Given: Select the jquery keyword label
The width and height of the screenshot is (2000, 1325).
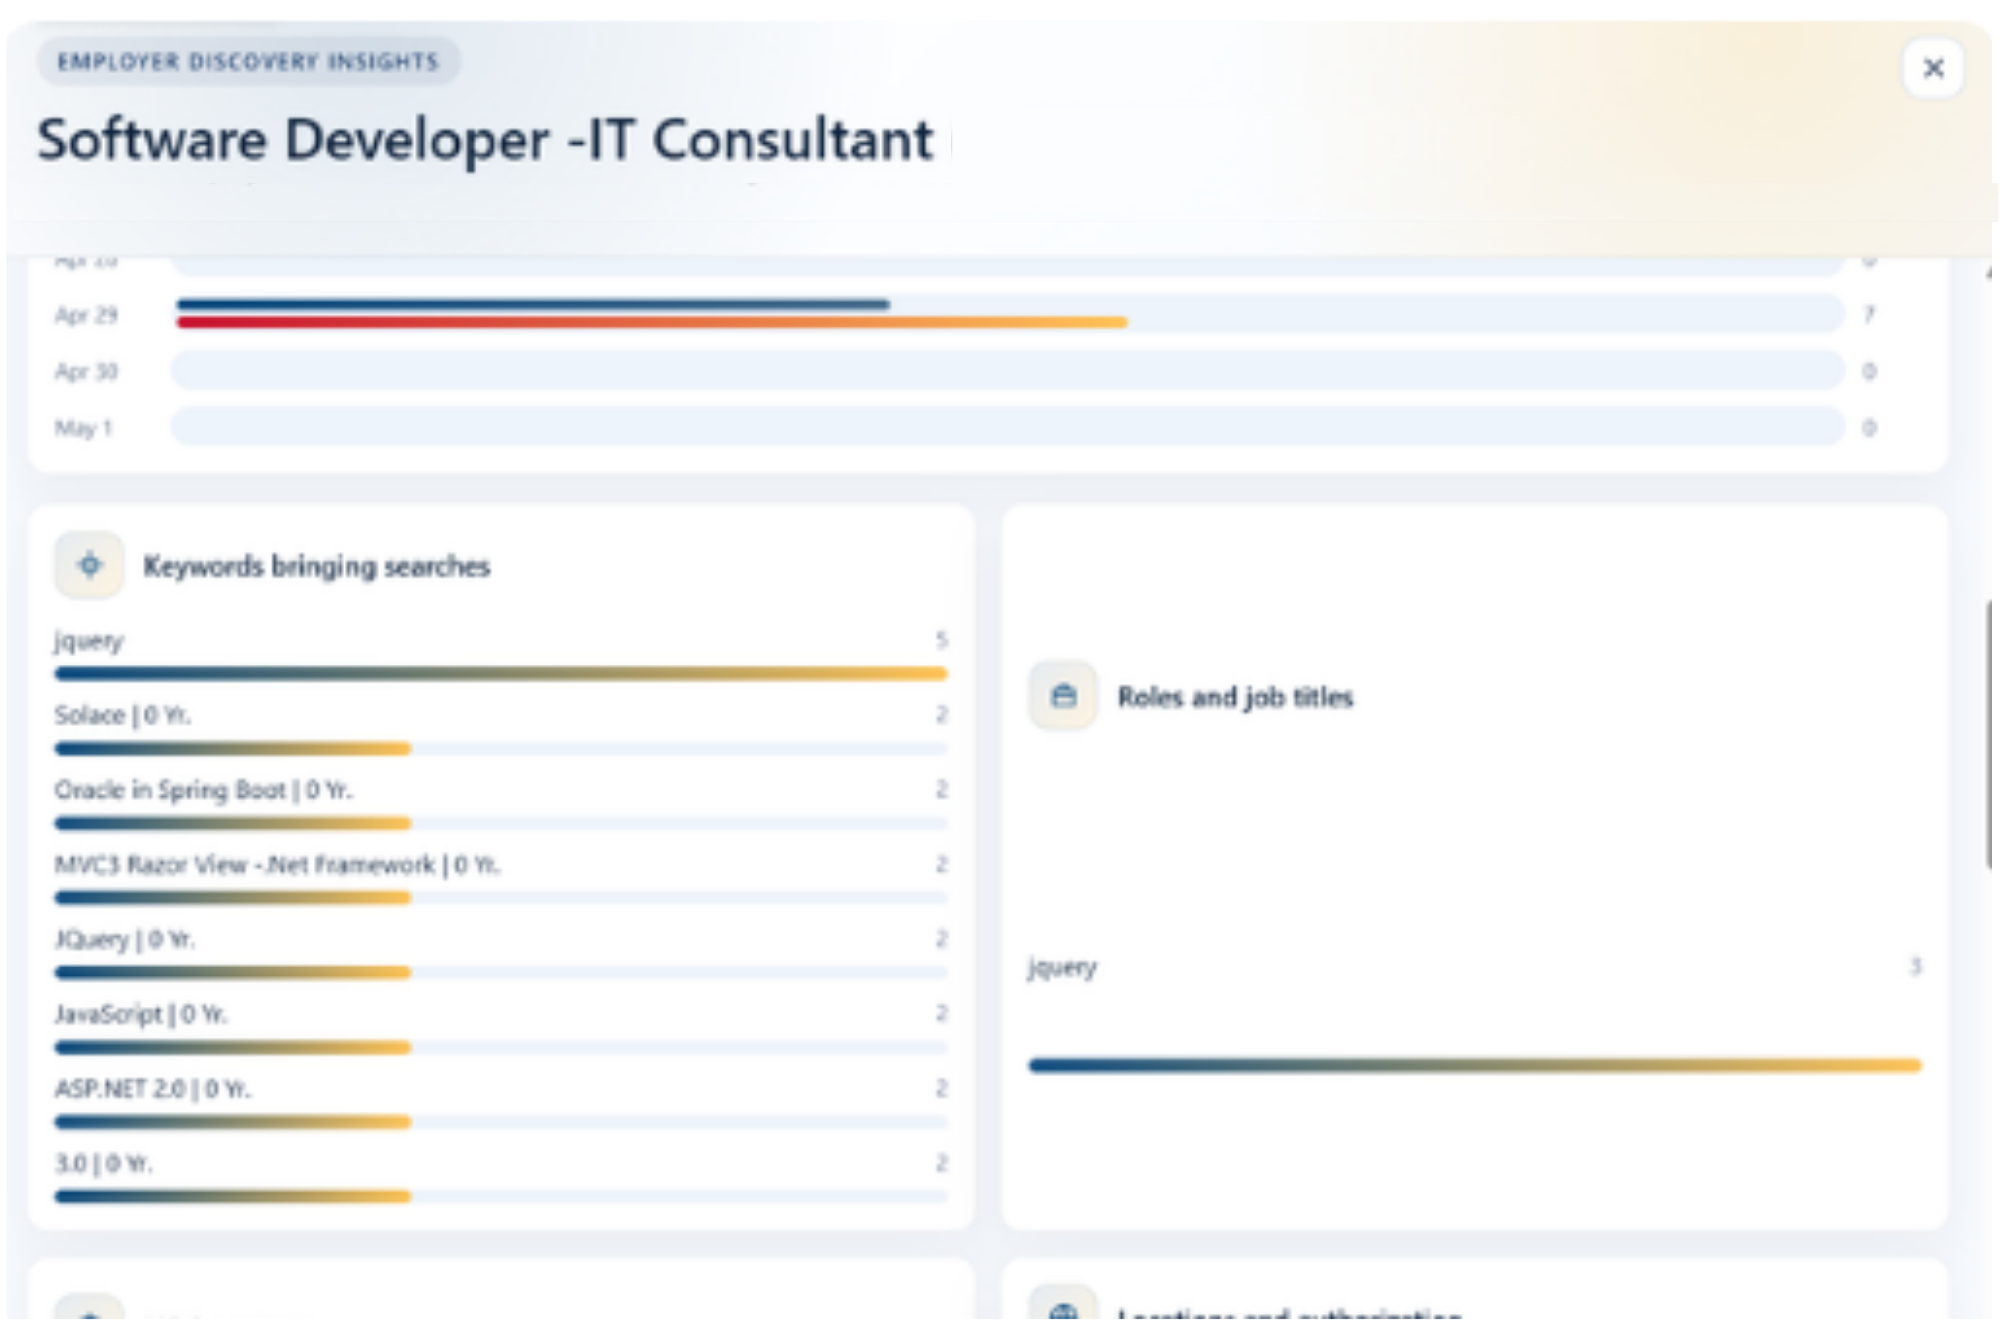Looking at the screenshot, I should tap(89, 641).
